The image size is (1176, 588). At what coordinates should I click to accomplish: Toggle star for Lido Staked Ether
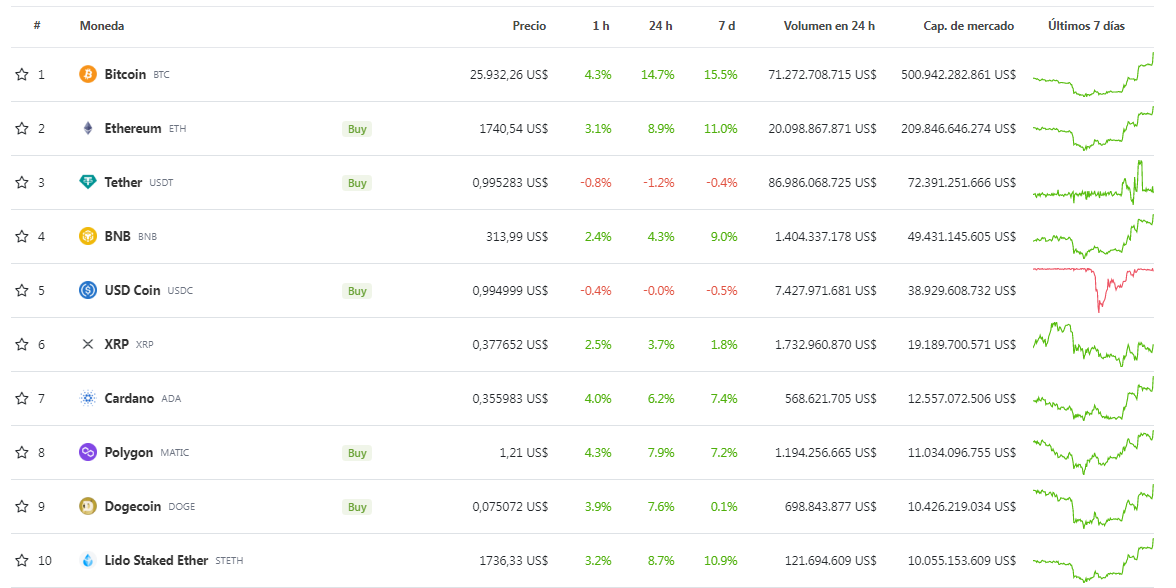(22, 560)
